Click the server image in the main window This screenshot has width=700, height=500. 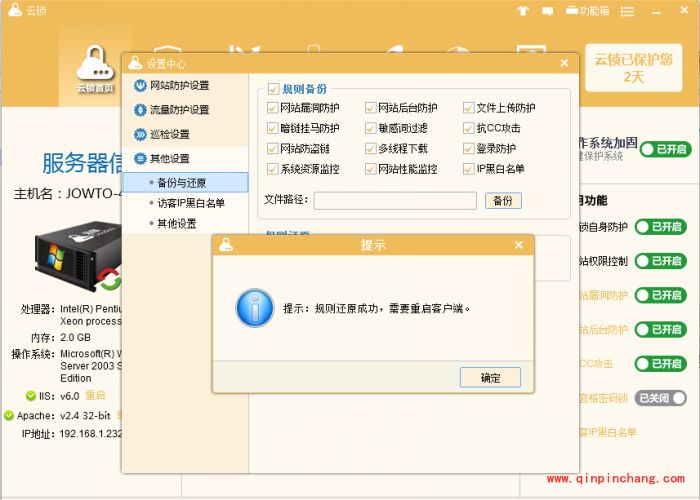(78, 256)
